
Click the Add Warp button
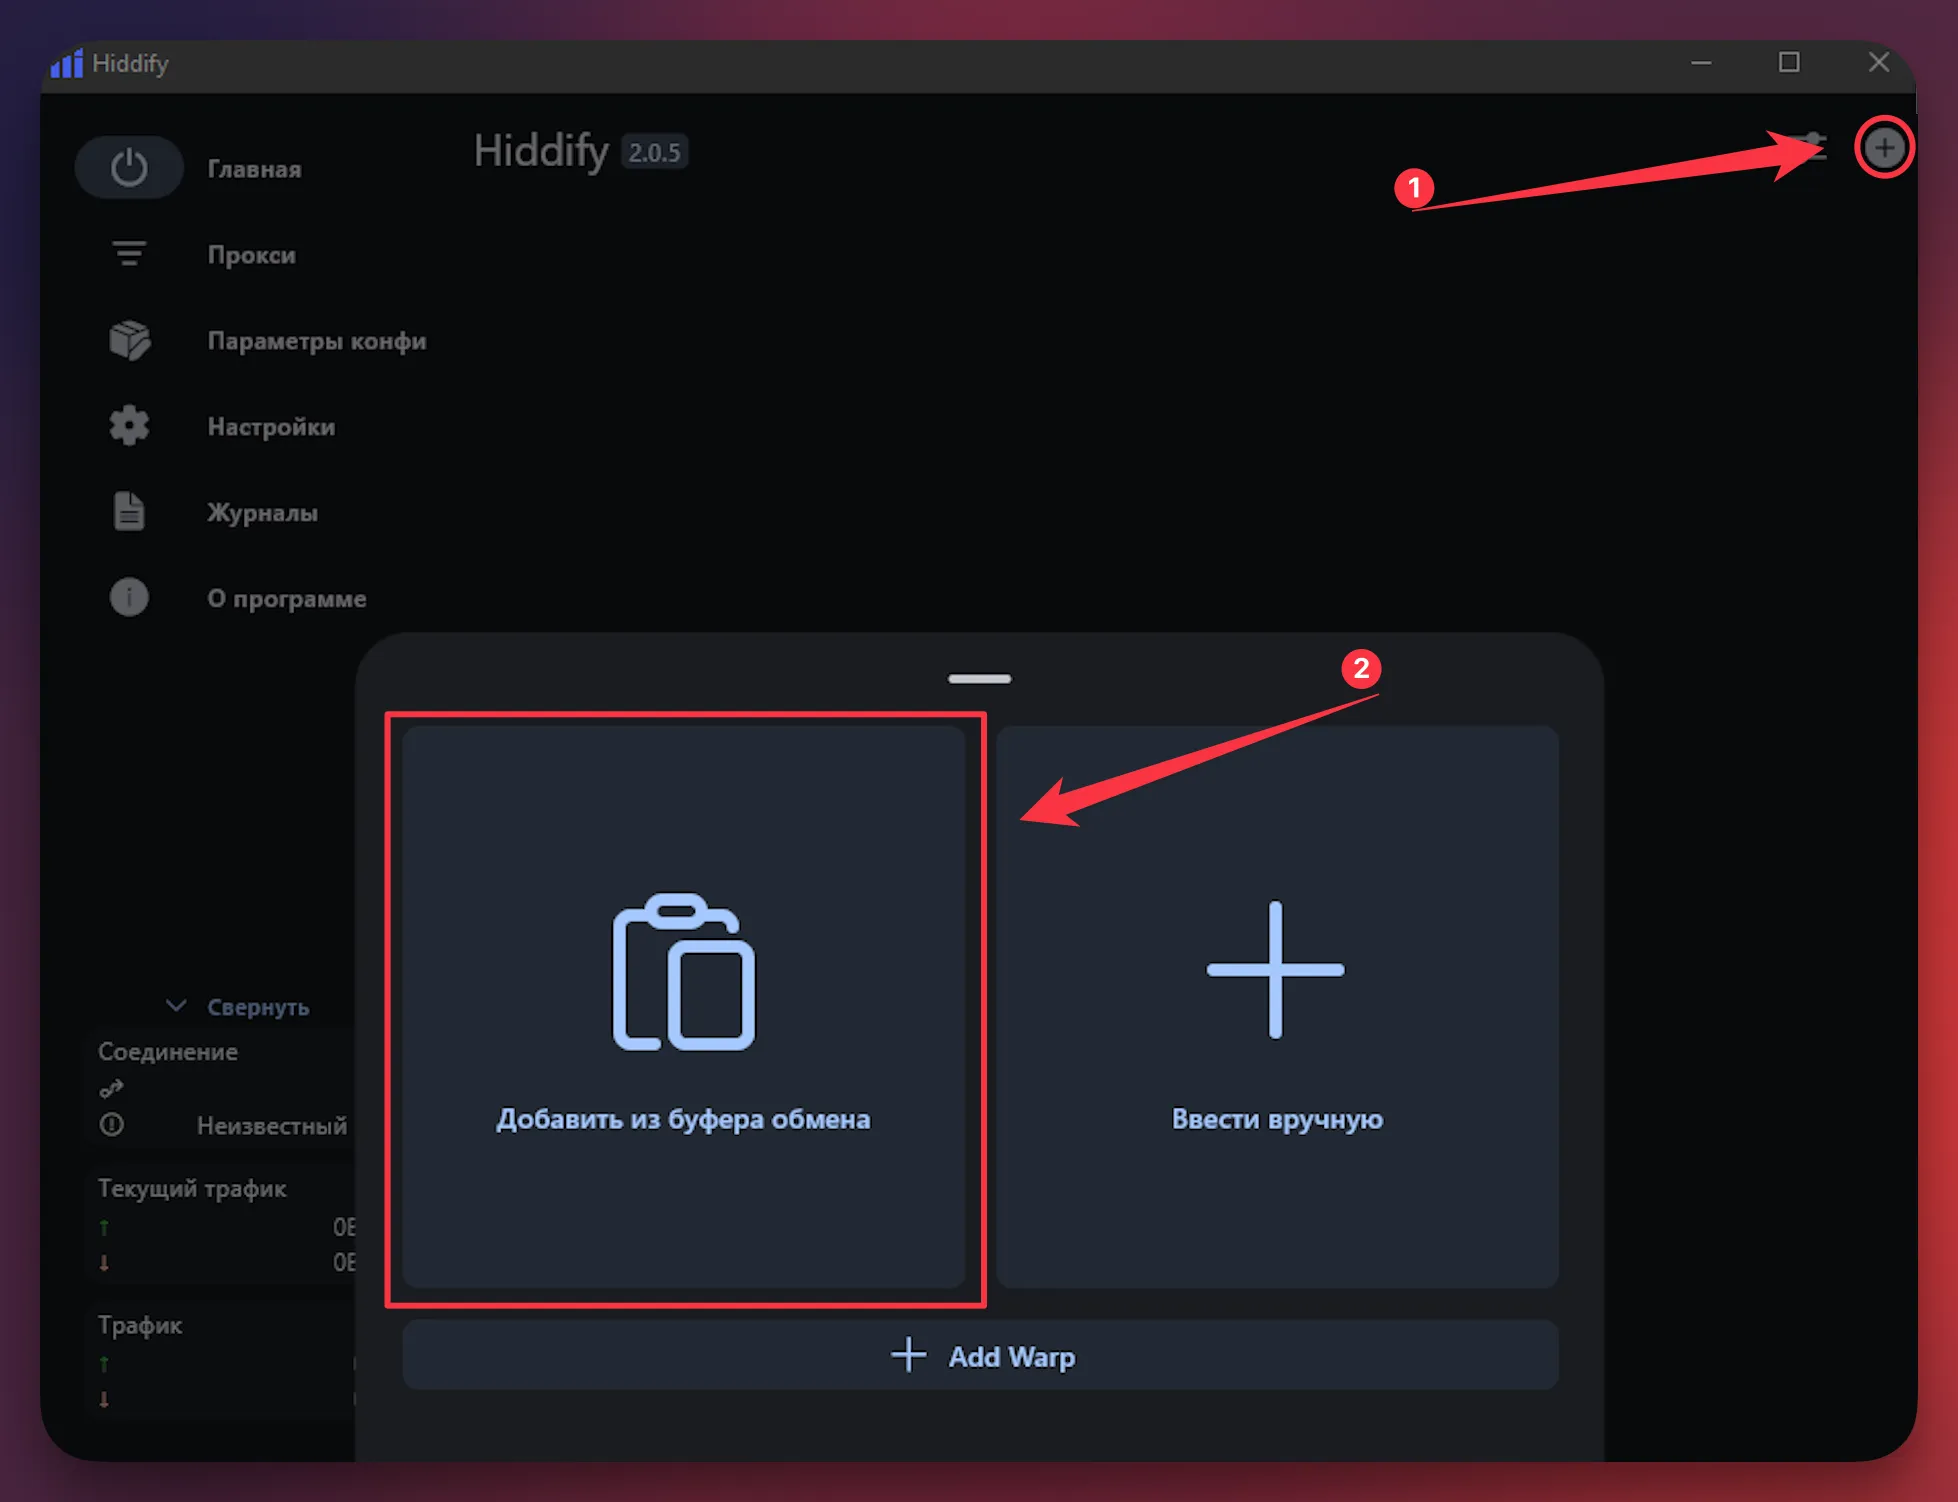980,1355
